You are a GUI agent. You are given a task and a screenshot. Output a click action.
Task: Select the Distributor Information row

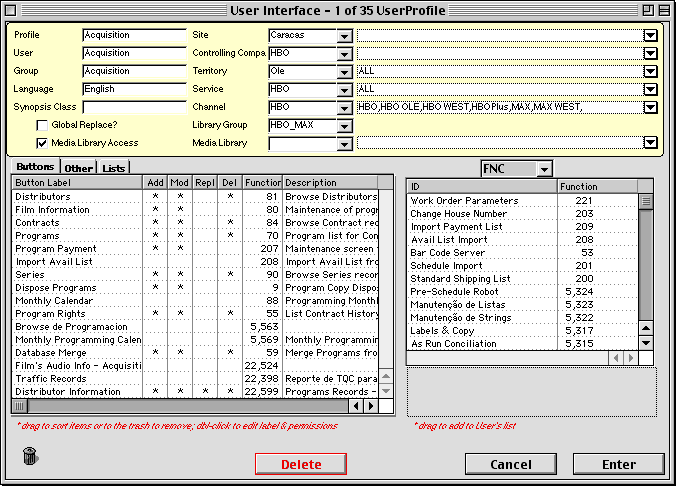[x=196, y=392]
